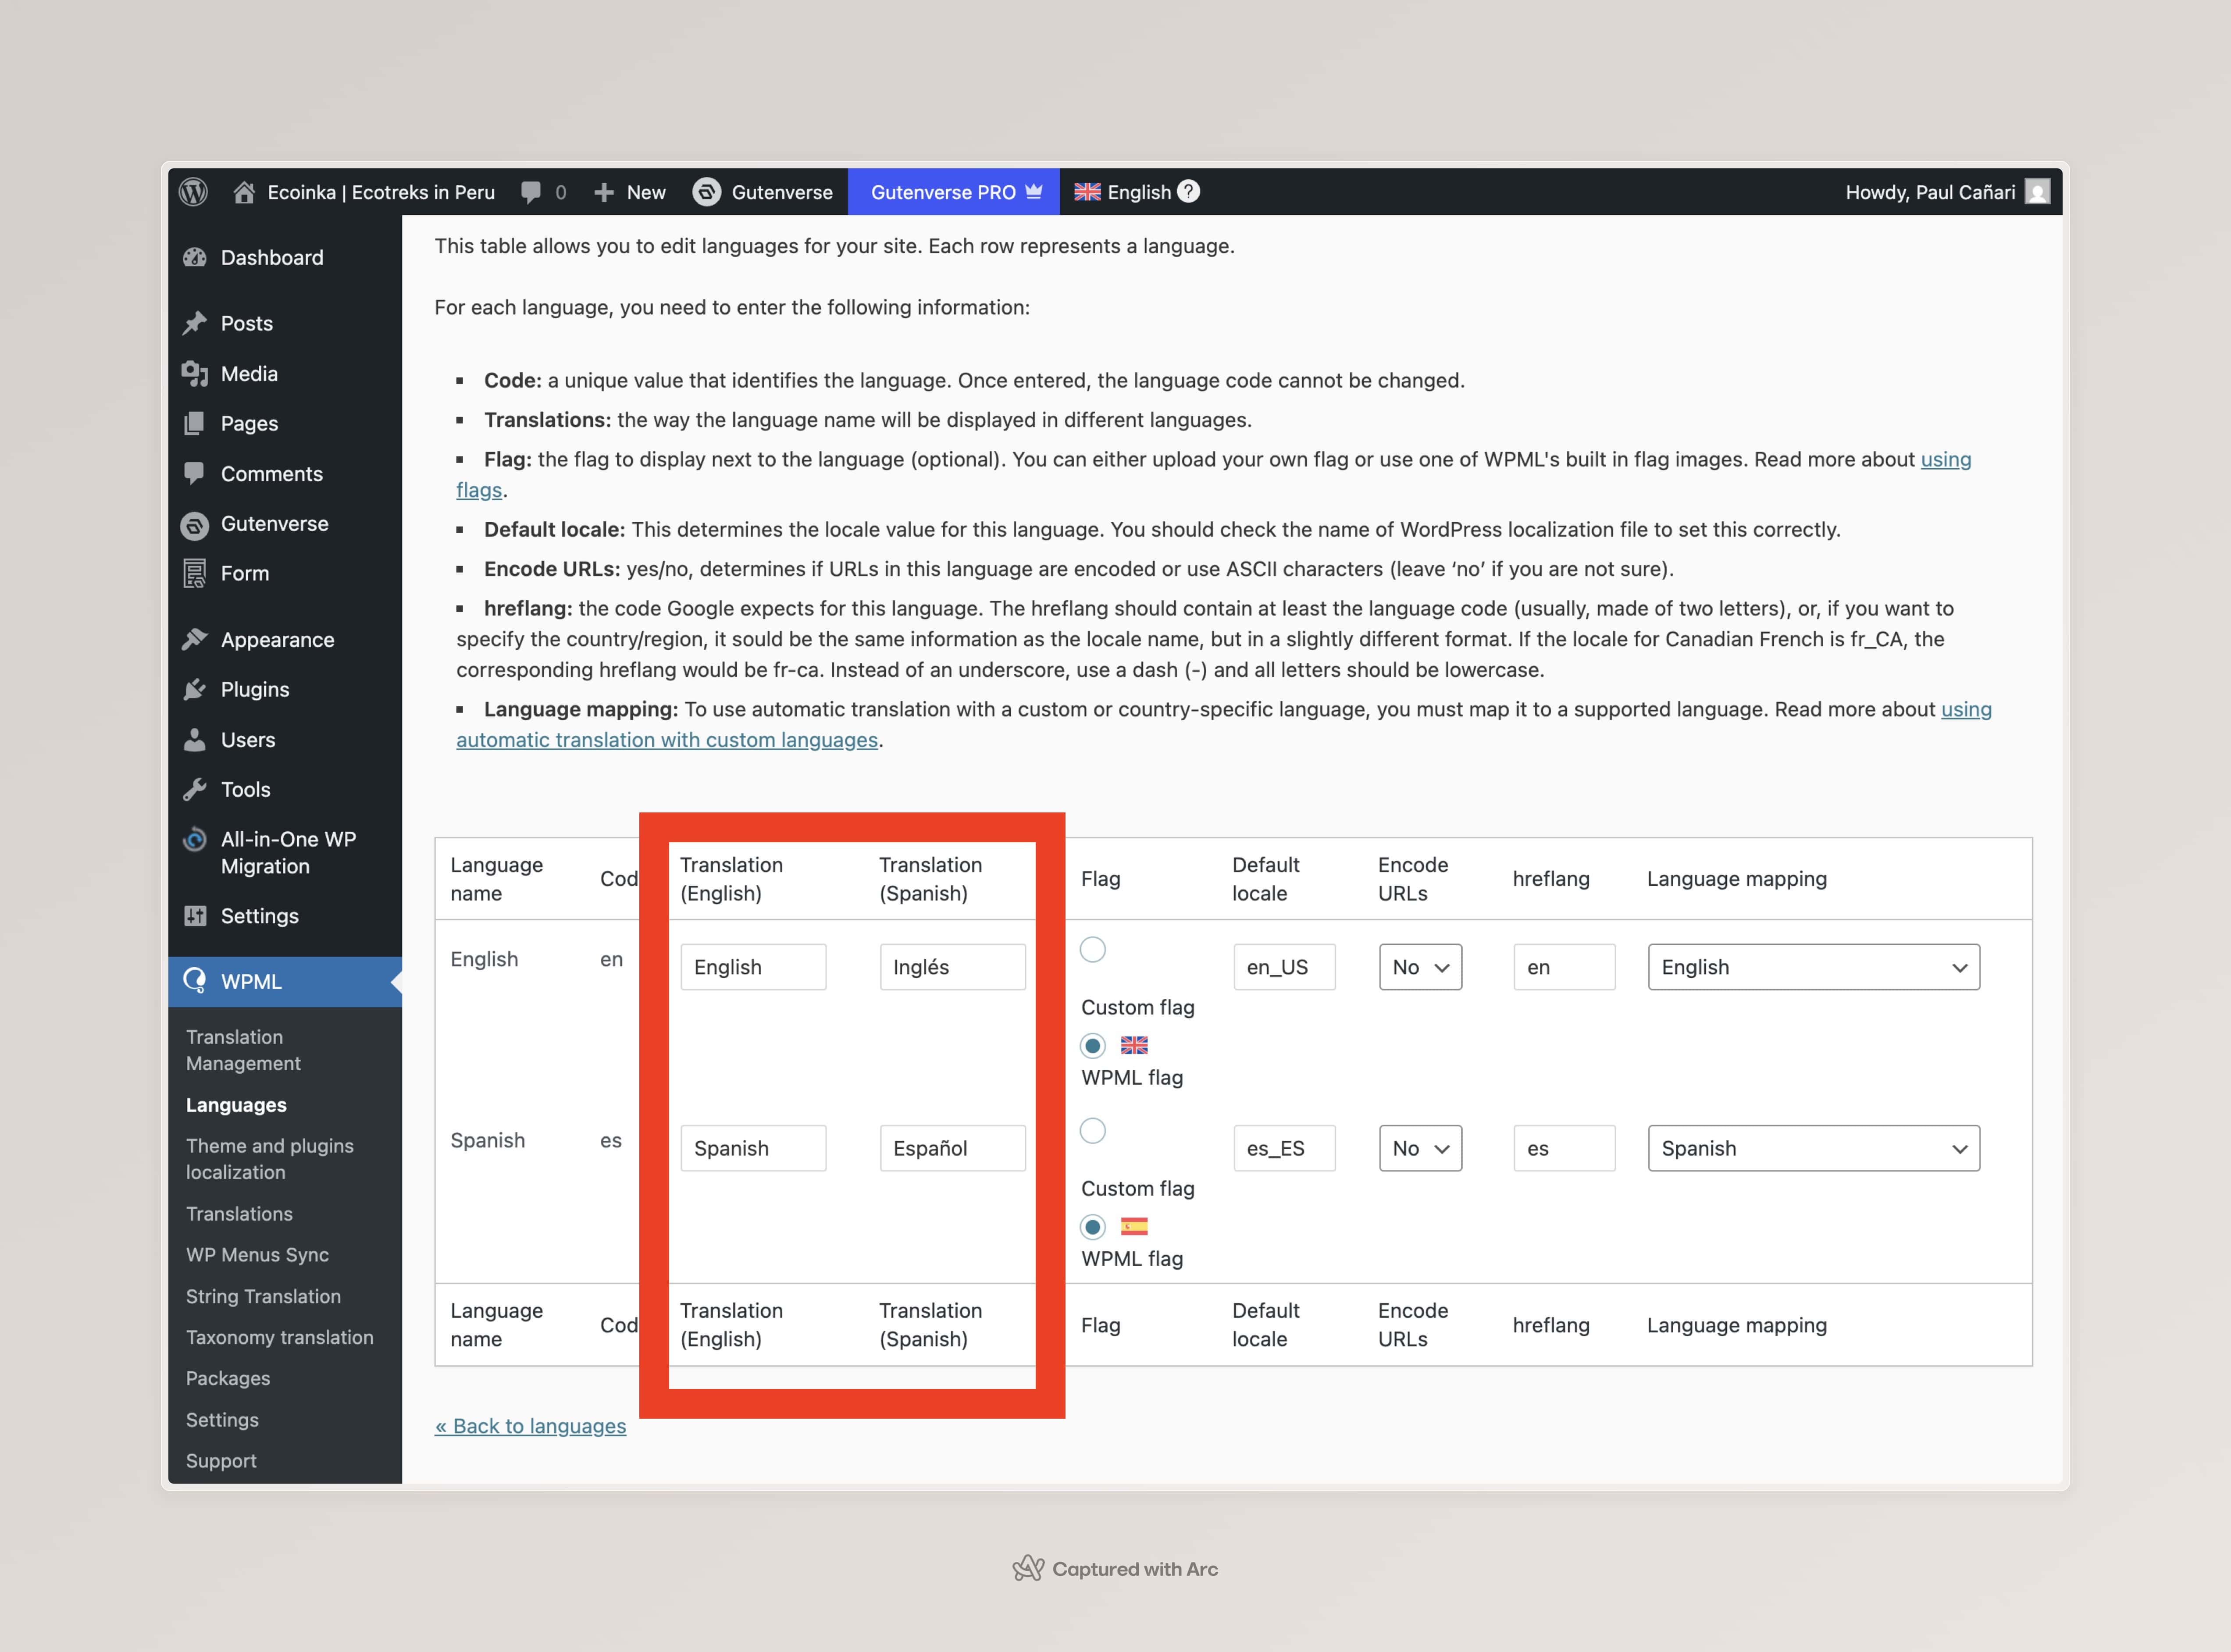Open the language help question mark icon
The image size is (2231, 1652).
pos(1188,191)
